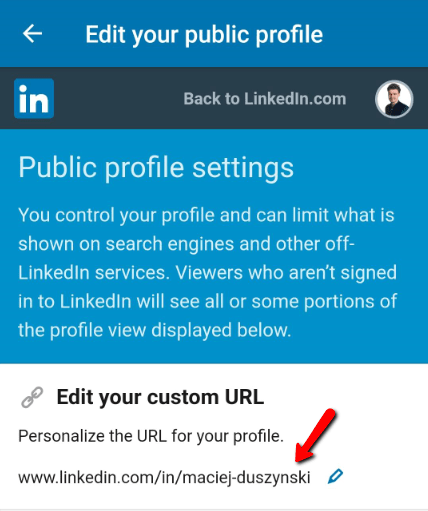Click empty area of dark navigation bar
Image resolution: width=428 pixels, height=511 pixels.
(117, 99)
